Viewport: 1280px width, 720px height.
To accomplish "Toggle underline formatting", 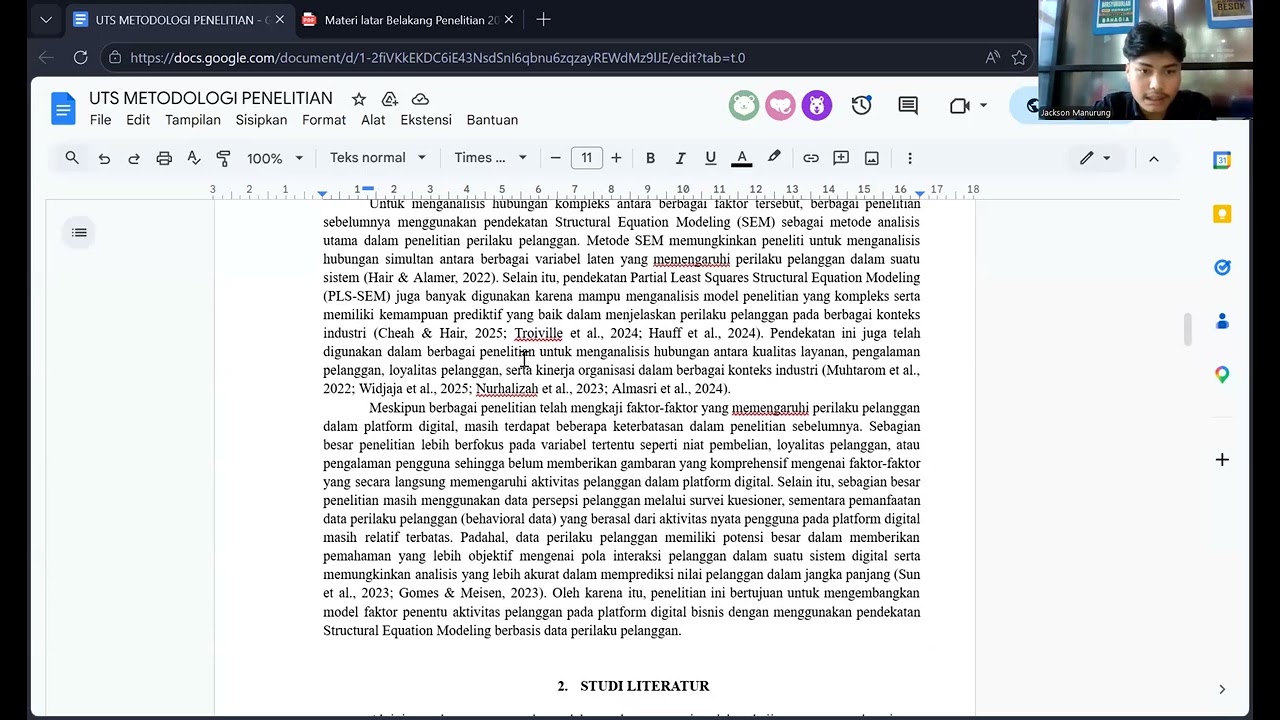I will pos(710,158).
